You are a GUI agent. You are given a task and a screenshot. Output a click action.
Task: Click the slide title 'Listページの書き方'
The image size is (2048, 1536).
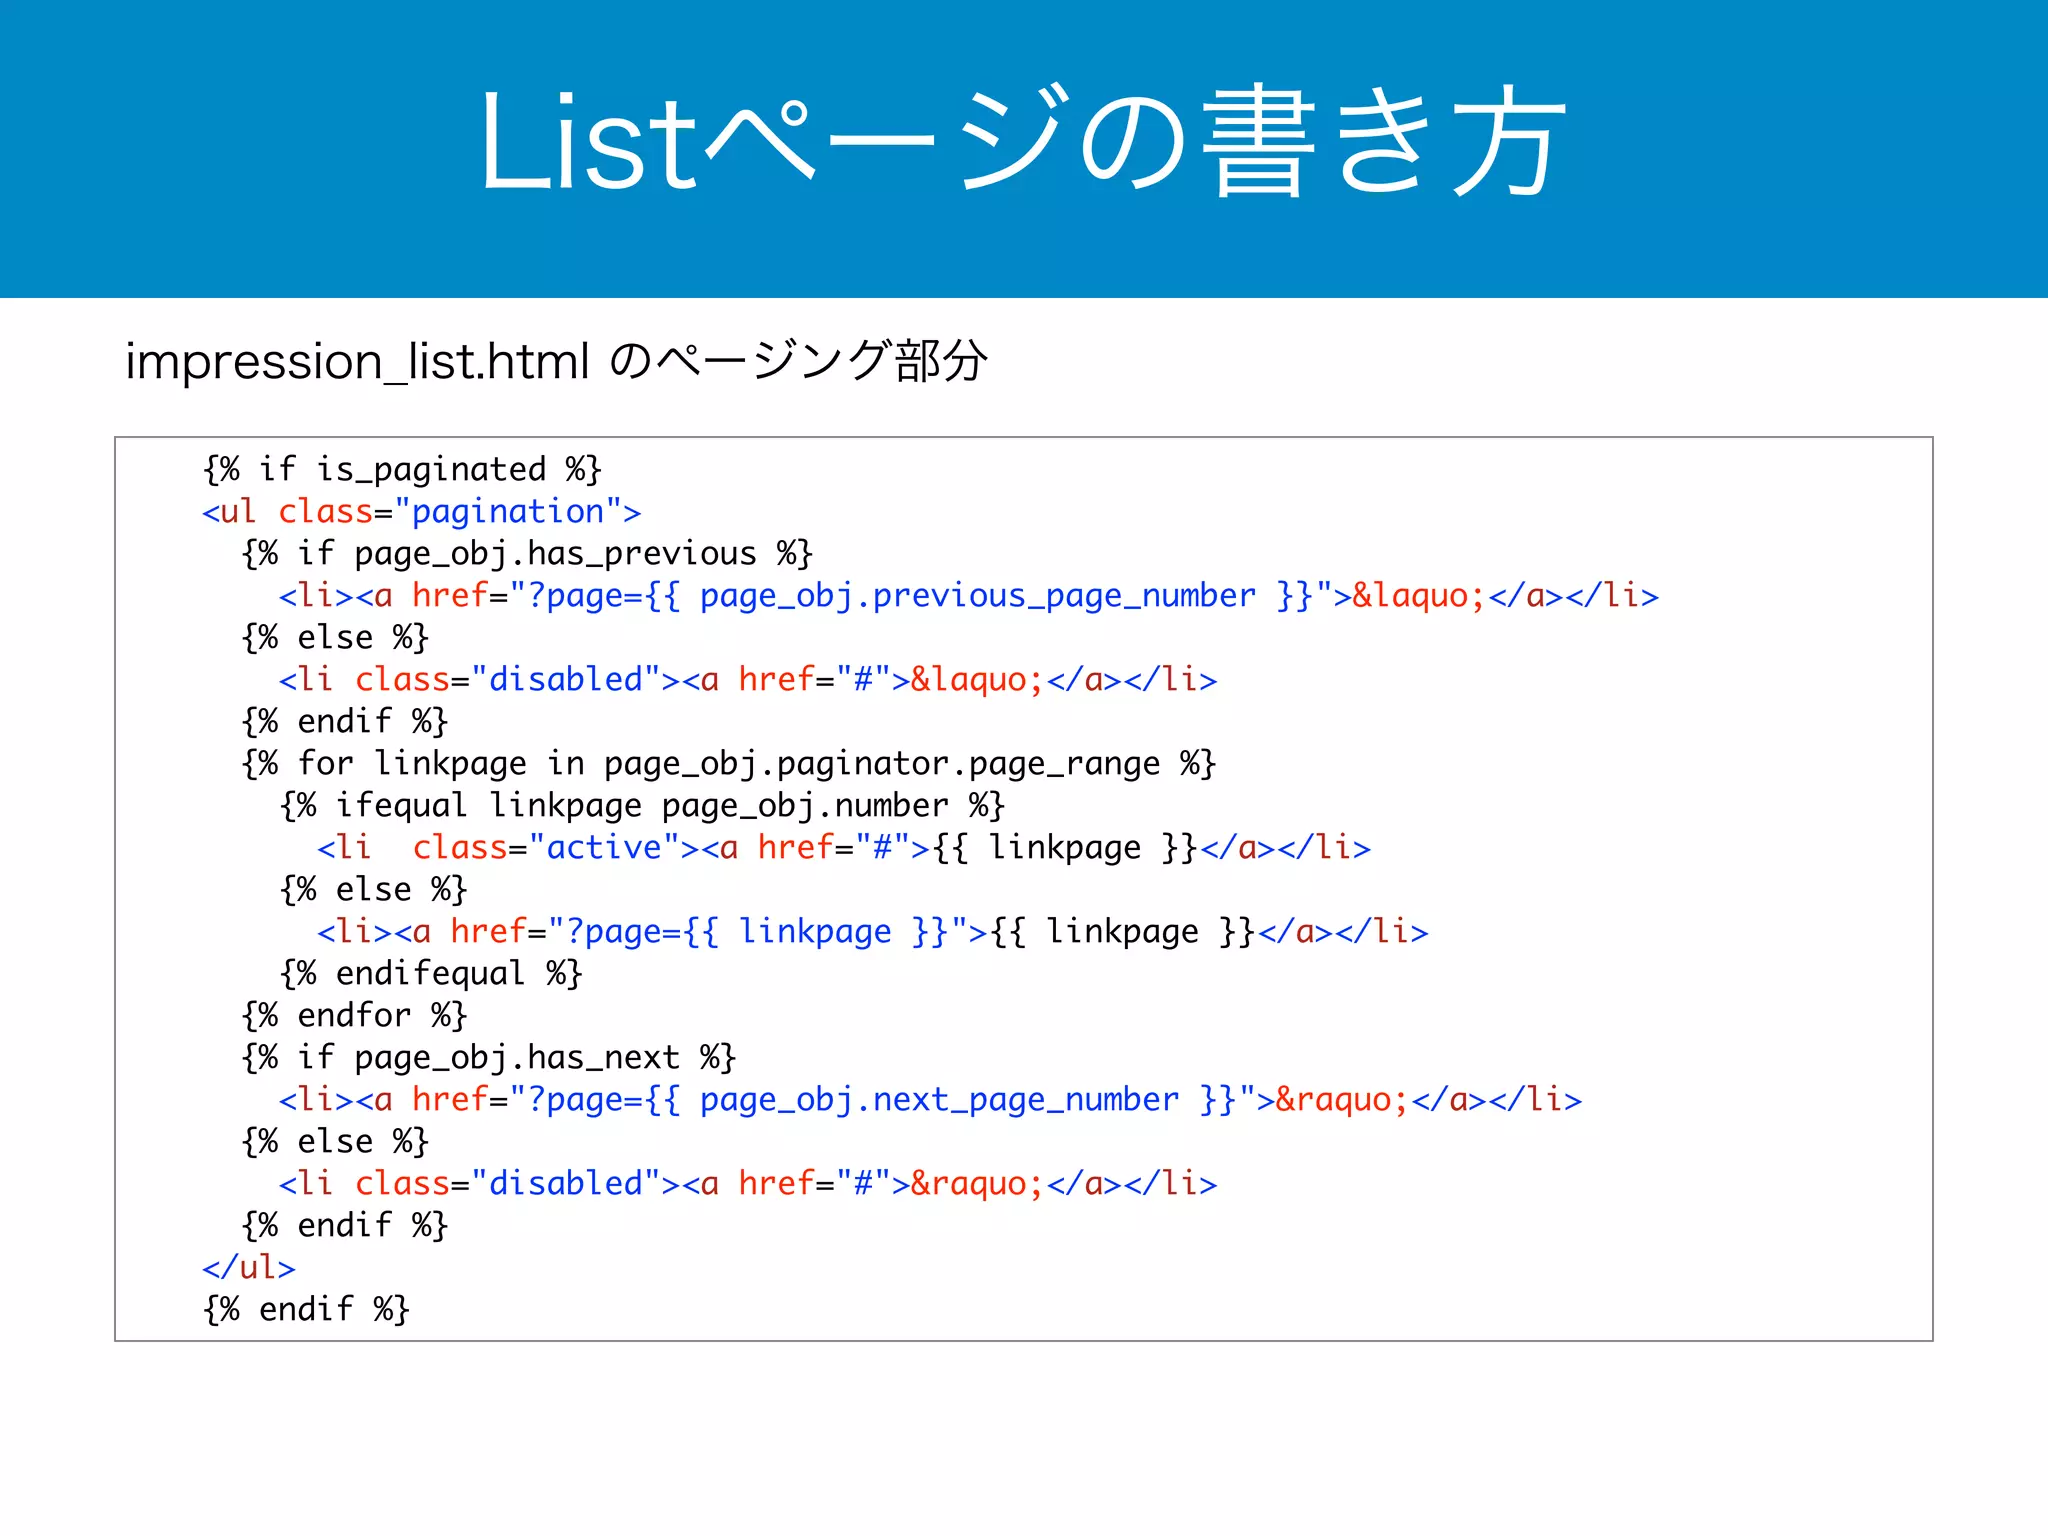[x=1023, y=143]
